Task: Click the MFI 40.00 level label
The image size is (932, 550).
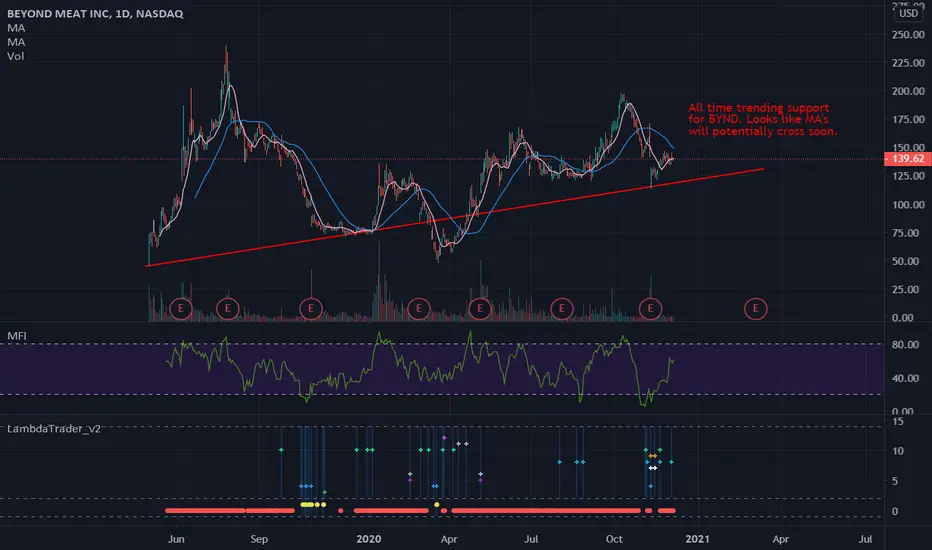Action: point(905,378)
